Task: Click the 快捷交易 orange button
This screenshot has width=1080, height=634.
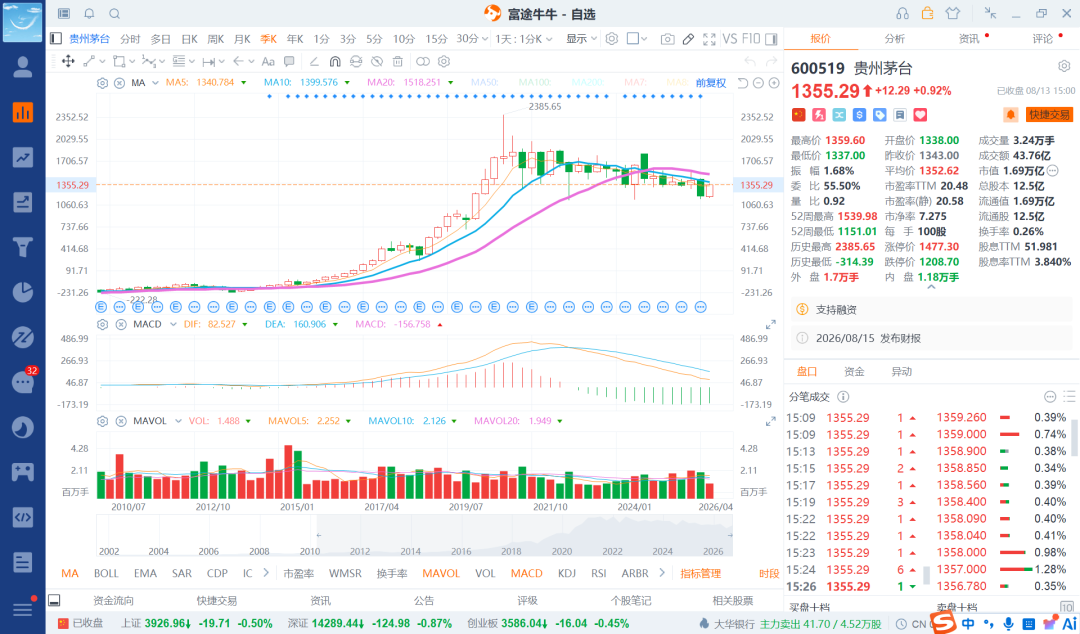Action: click(x=1049, y=114)
